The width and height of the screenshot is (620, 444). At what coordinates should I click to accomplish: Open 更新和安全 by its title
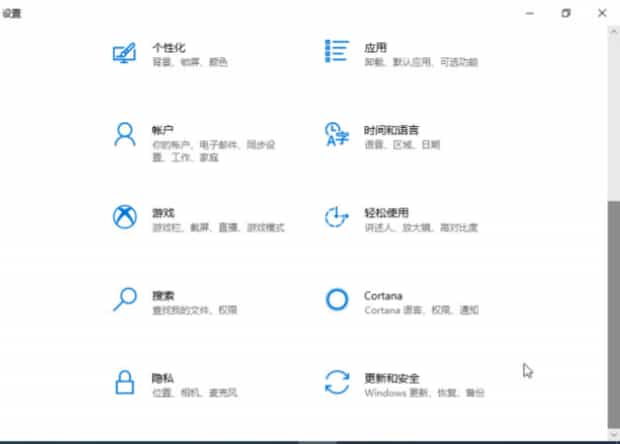tap(391, 377)
